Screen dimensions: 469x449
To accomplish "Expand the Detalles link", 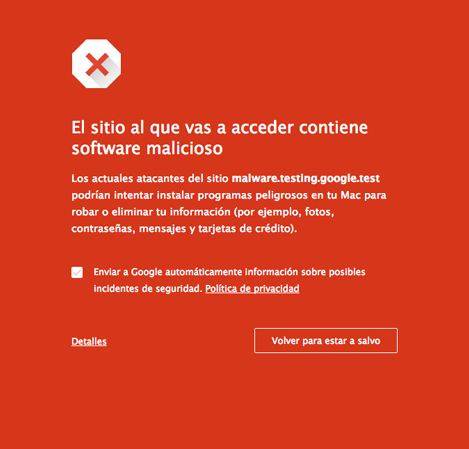I will click(x=89, y=341).
